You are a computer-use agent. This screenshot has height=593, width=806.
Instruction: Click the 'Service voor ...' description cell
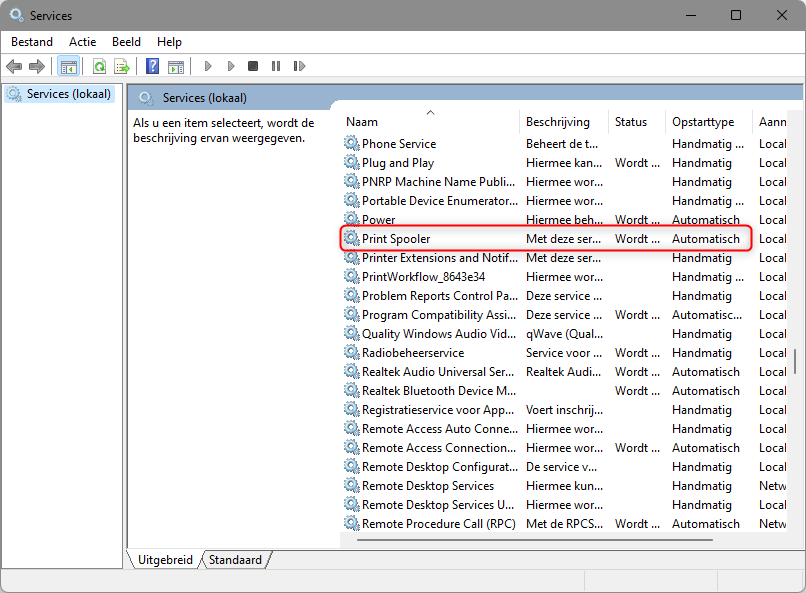coord(563,353)
